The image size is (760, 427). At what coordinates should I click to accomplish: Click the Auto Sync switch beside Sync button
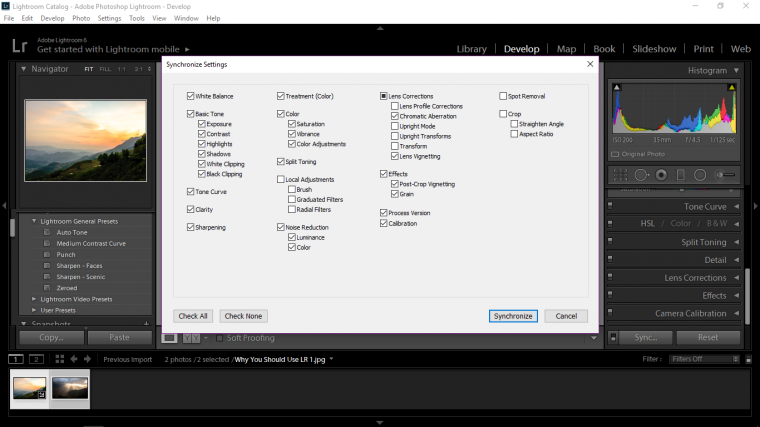(x=613, y=337)
